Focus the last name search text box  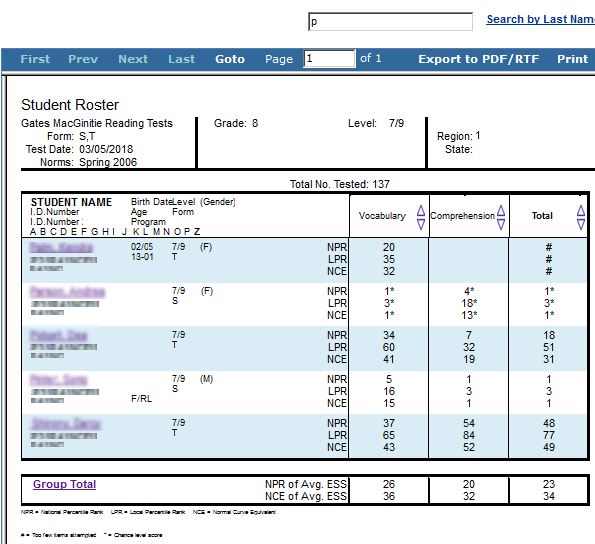(390, 22)
